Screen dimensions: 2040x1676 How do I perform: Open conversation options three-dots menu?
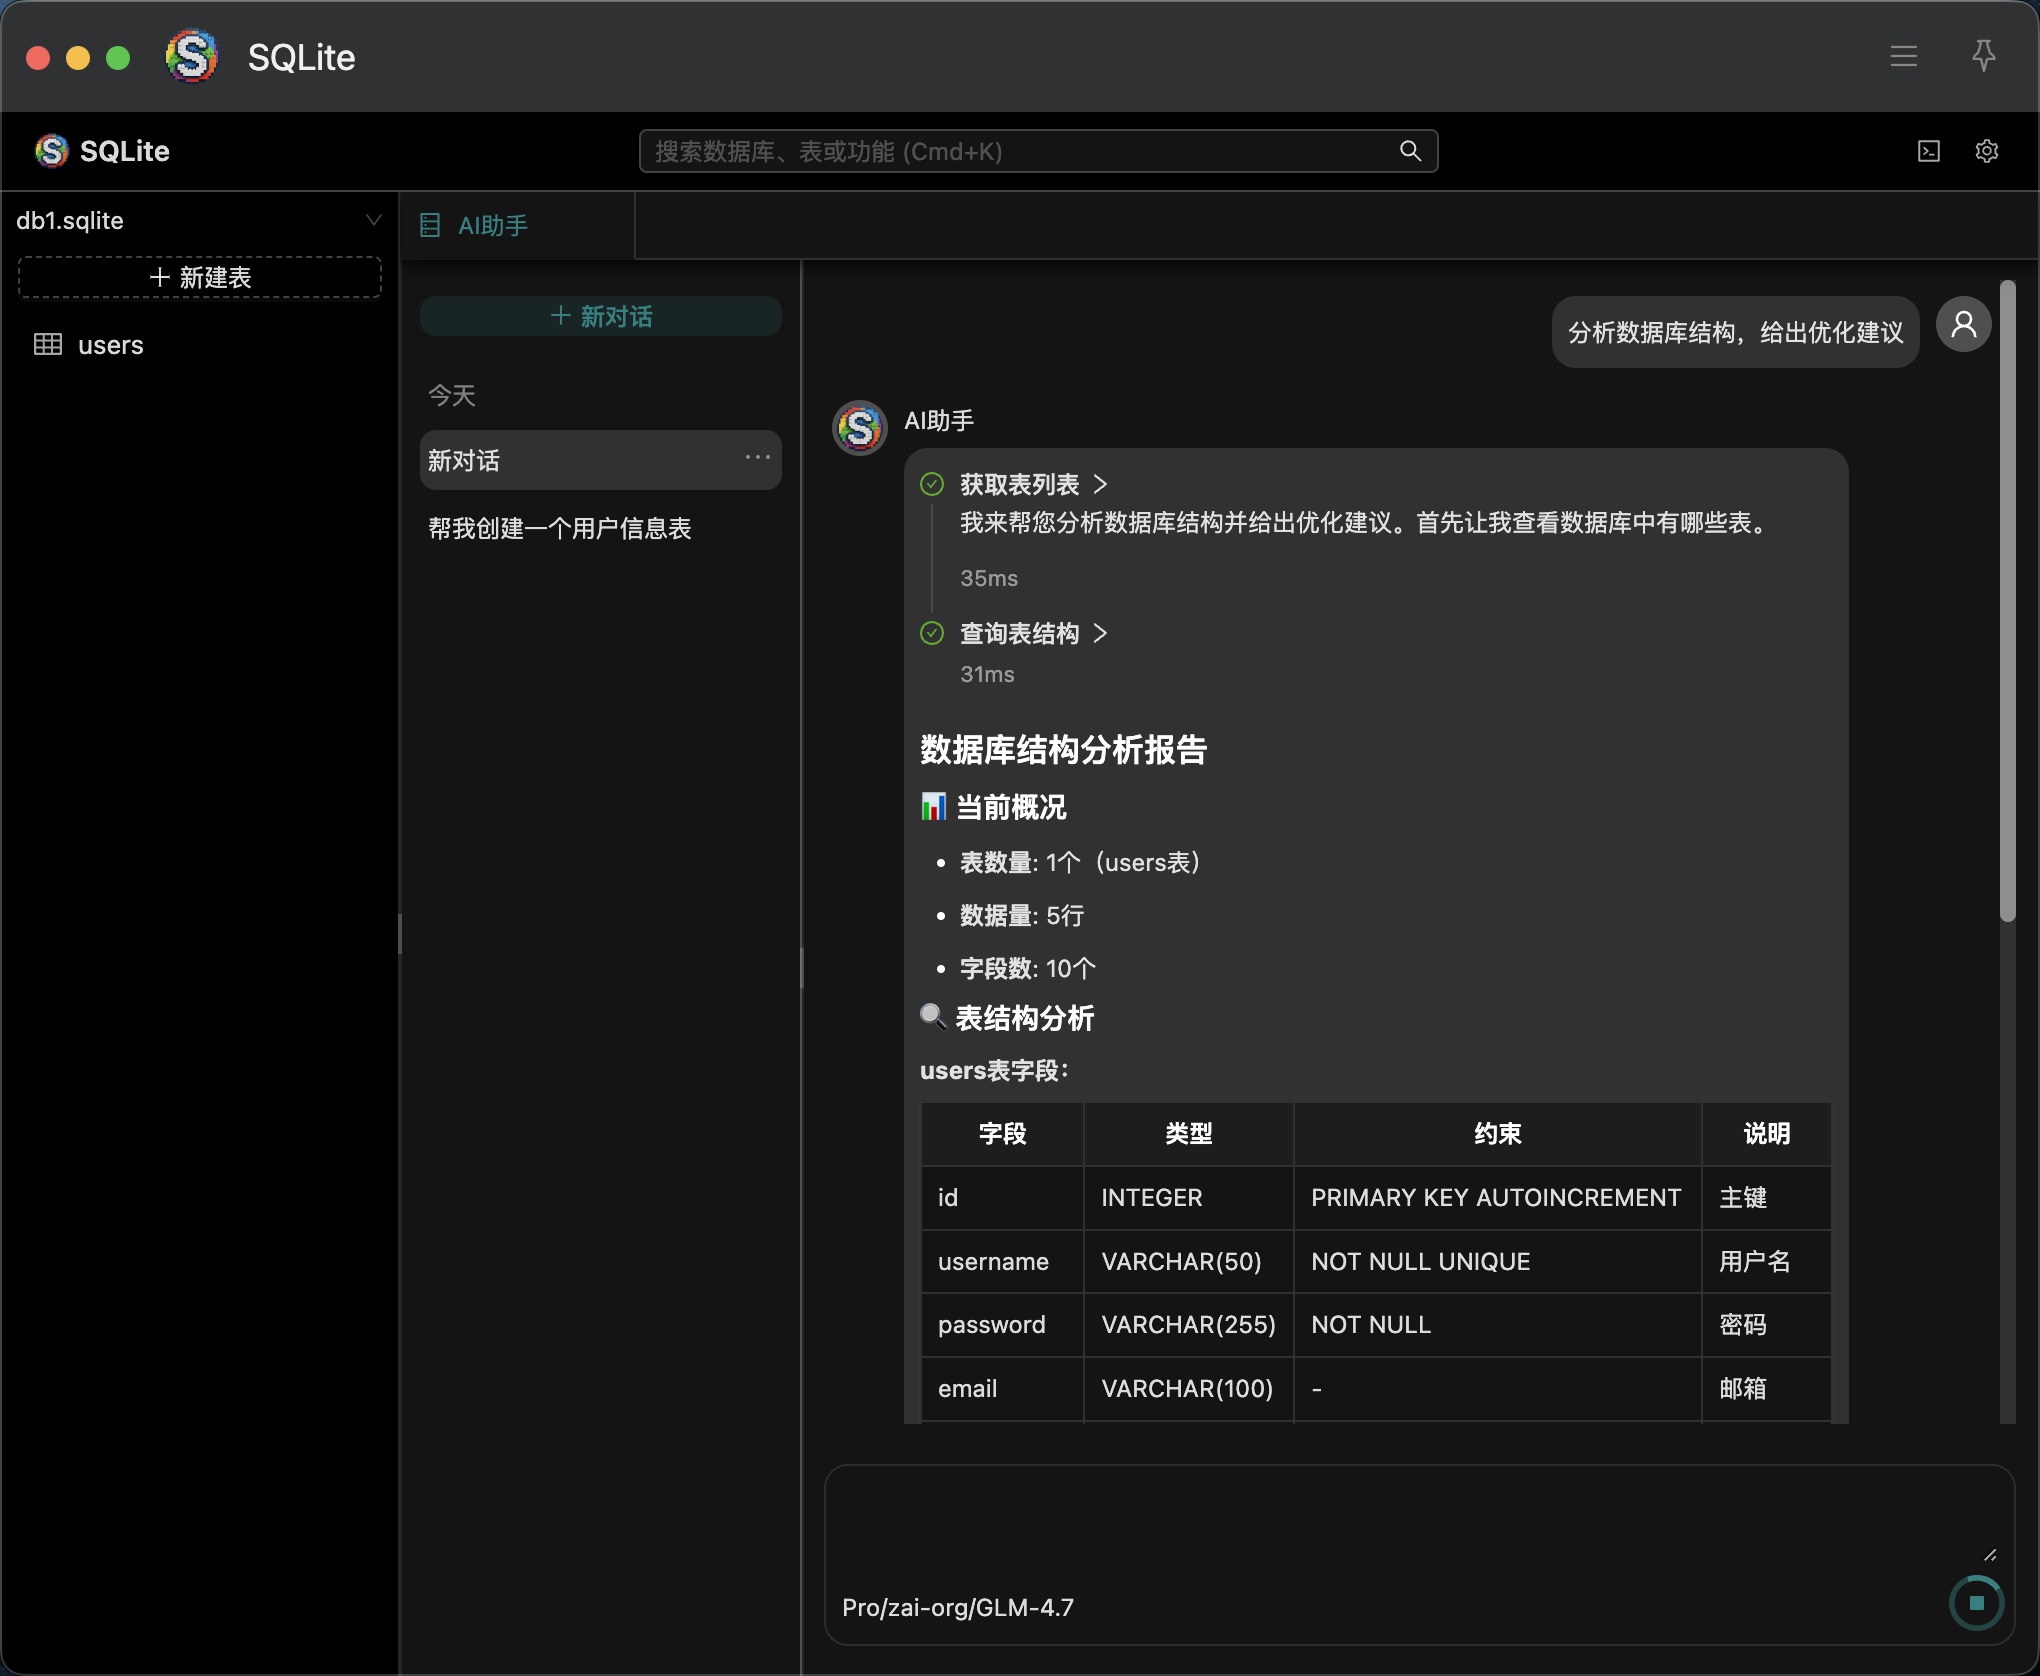[757, 458]
